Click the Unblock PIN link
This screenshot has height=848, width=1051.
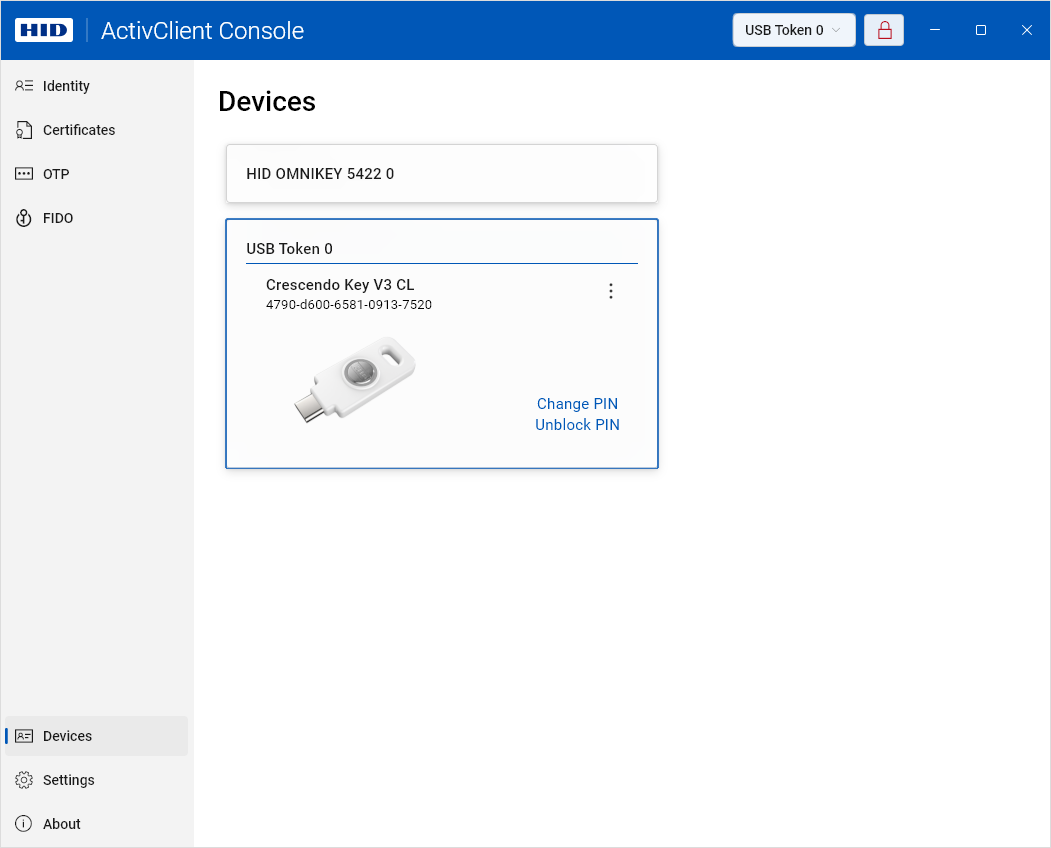[577, 425]
